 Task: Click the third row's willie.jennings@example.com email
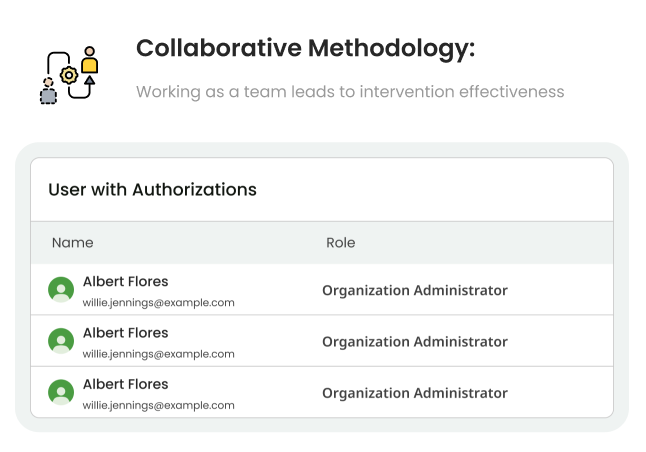coord(158,405)
